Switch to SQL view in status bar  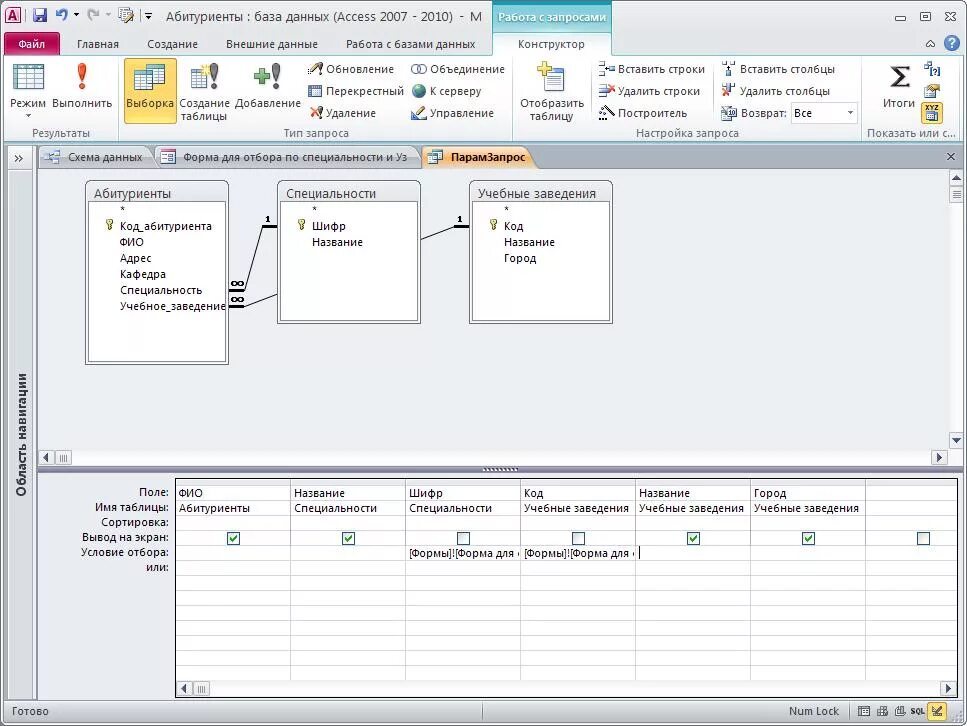(918, 711)
